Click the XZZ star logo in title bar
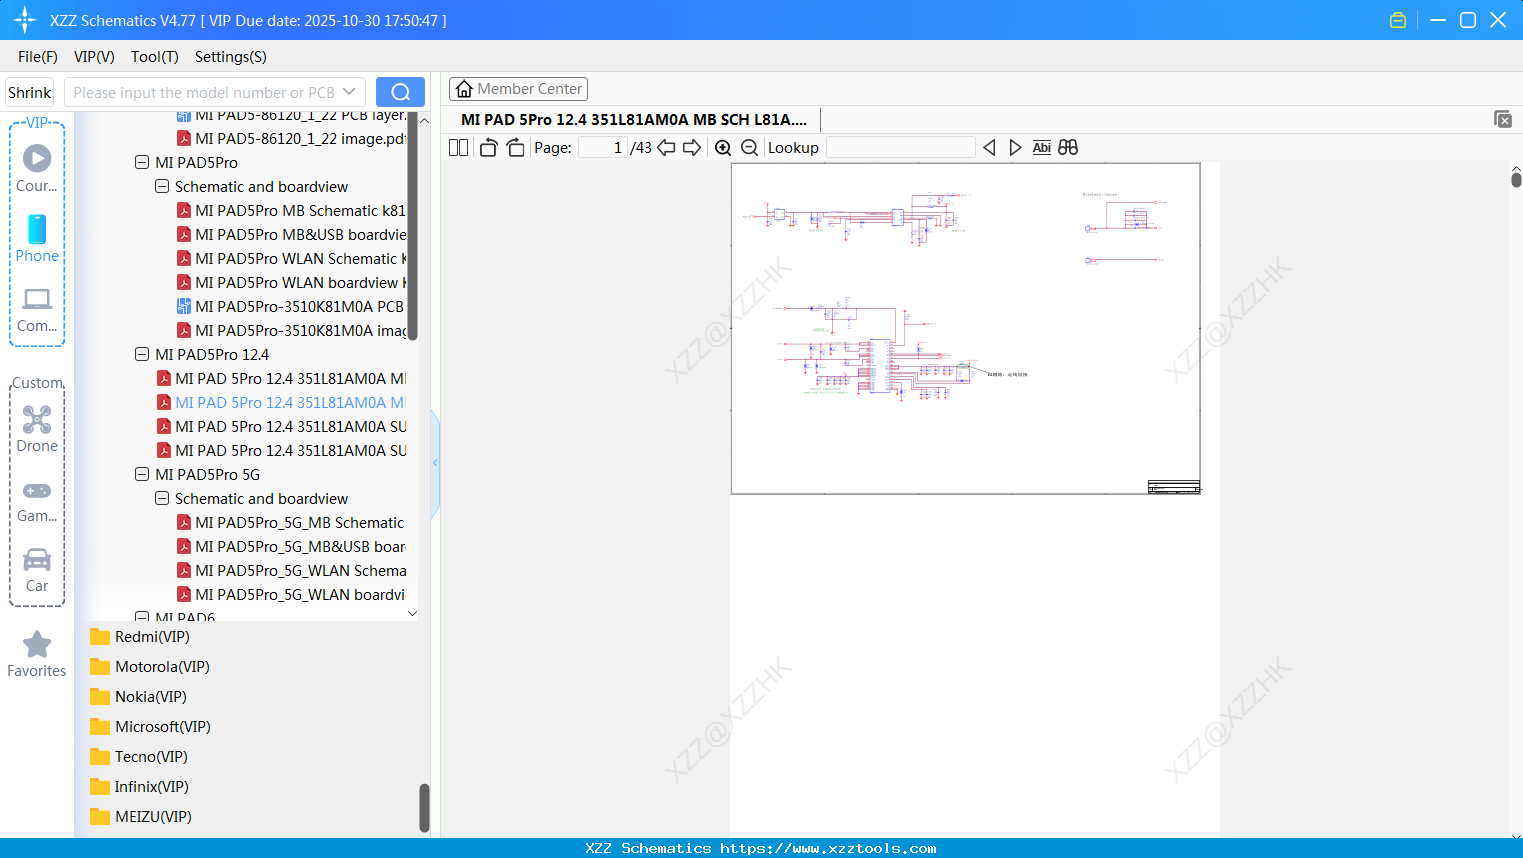The width and height of the screenshot is (1523, 858). (x=25, y=20)
